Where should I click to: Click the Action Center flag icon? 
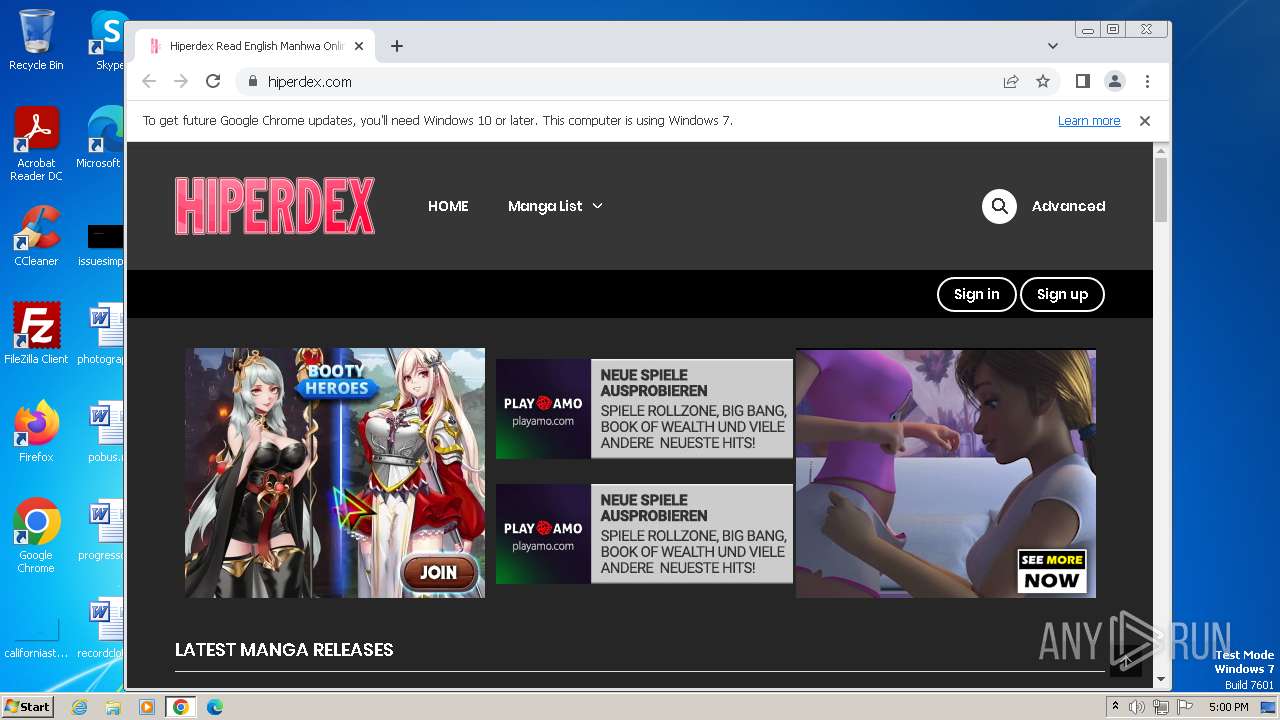[x=1184, y=707]
